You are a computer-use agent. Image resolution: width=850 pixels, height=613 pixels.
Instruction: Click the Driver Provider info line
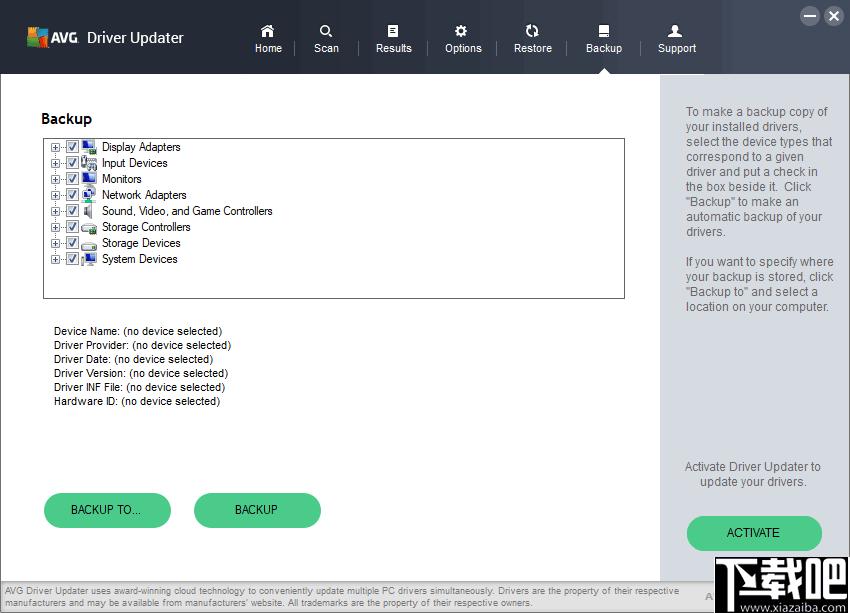coord(142,345)
